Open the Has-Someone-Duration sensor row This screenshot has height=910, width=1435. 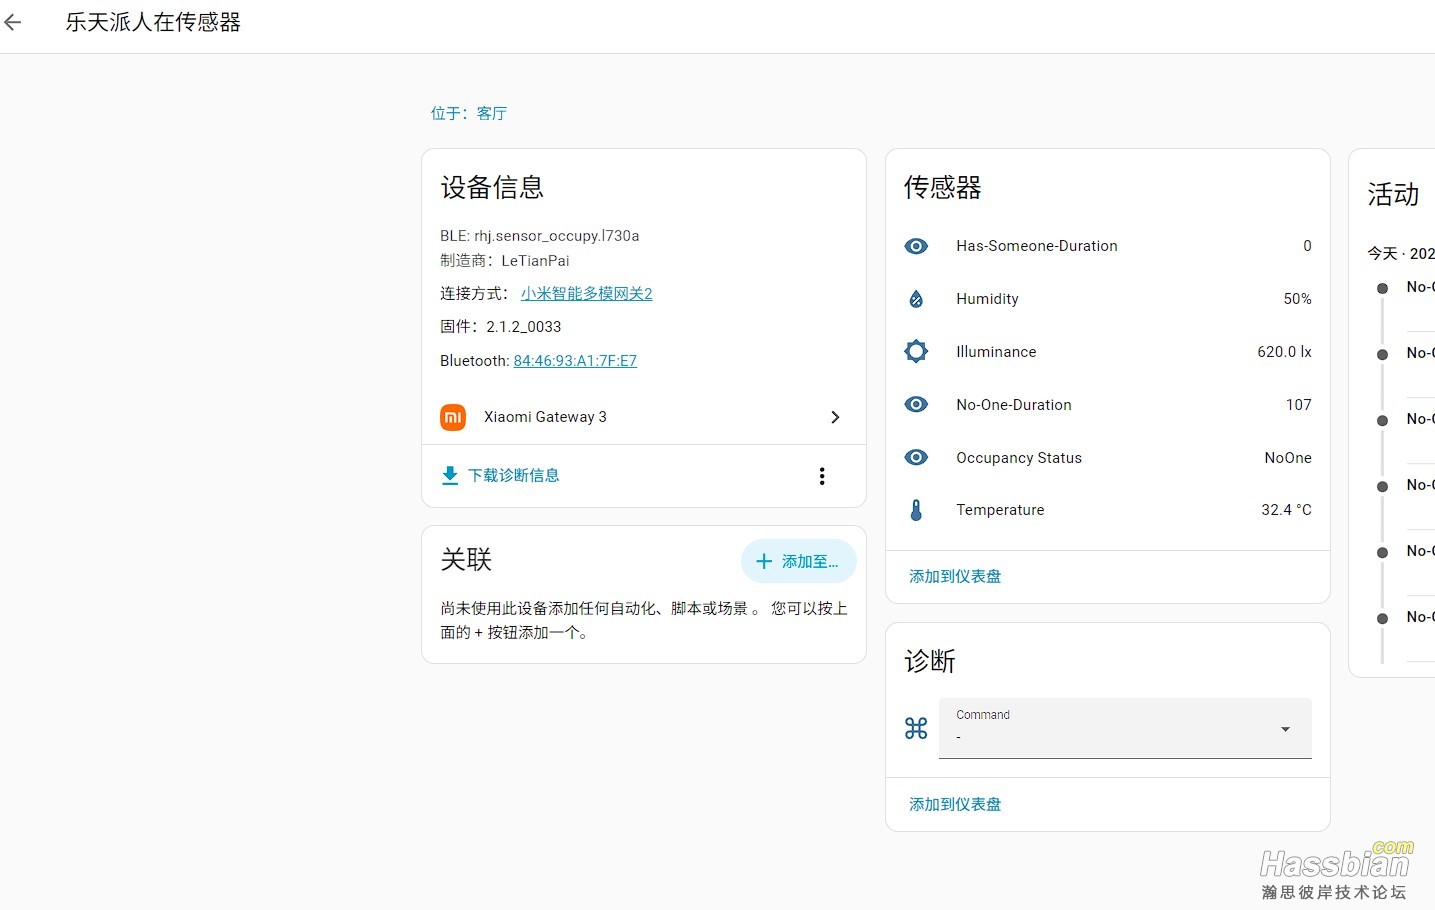coord(1108,246)
